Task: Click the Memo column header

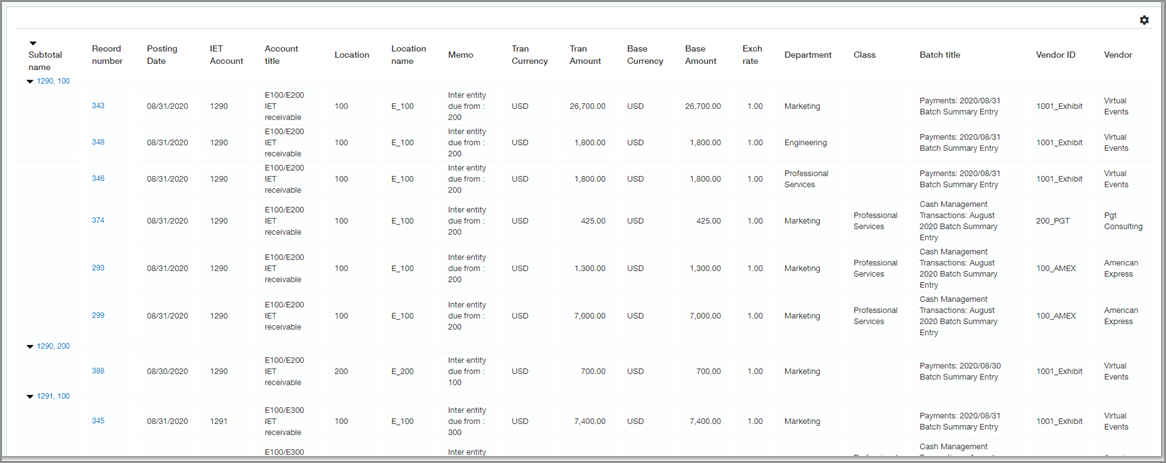Action: pyautogui.click(x=460, y=55)
